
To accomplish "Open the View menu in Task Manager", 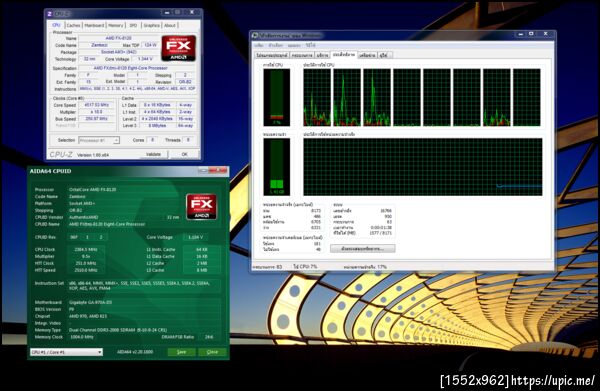I will [x=294, y=45].
